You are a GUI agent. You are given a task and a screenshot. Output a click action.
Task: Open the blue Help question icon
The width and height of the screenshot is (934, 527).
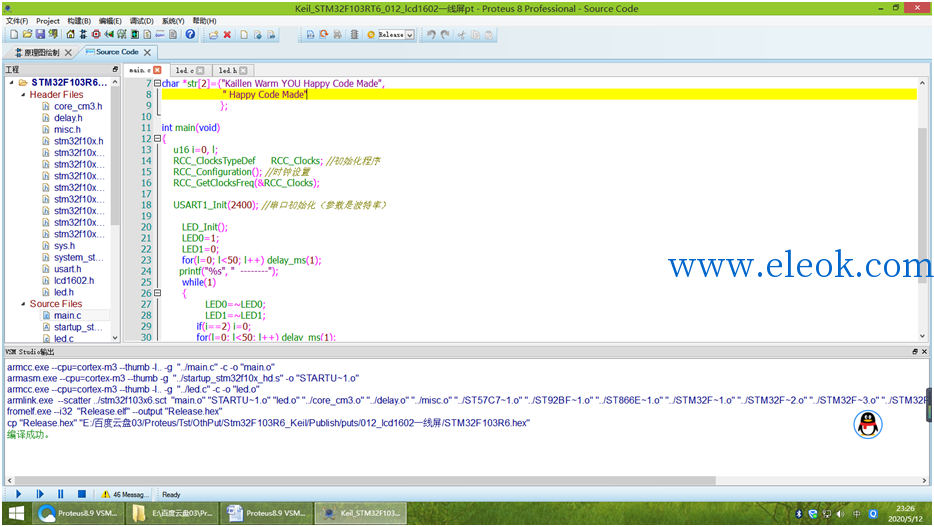[190, 35]
